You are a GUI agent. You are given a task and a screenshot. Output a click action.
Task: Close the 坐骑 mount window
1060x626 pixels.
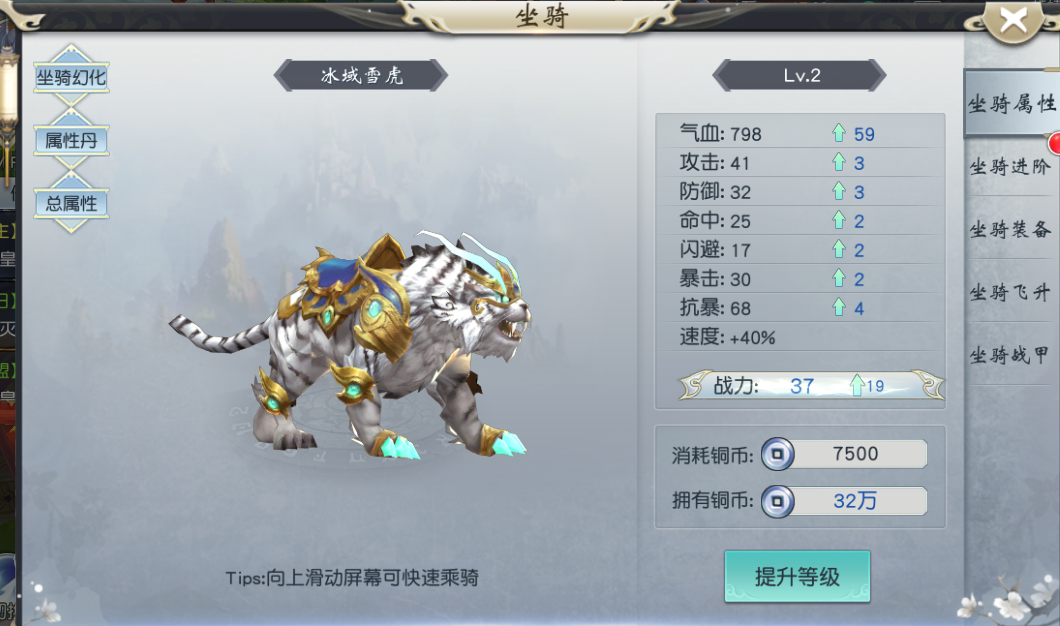click(x=1013, y=22)
